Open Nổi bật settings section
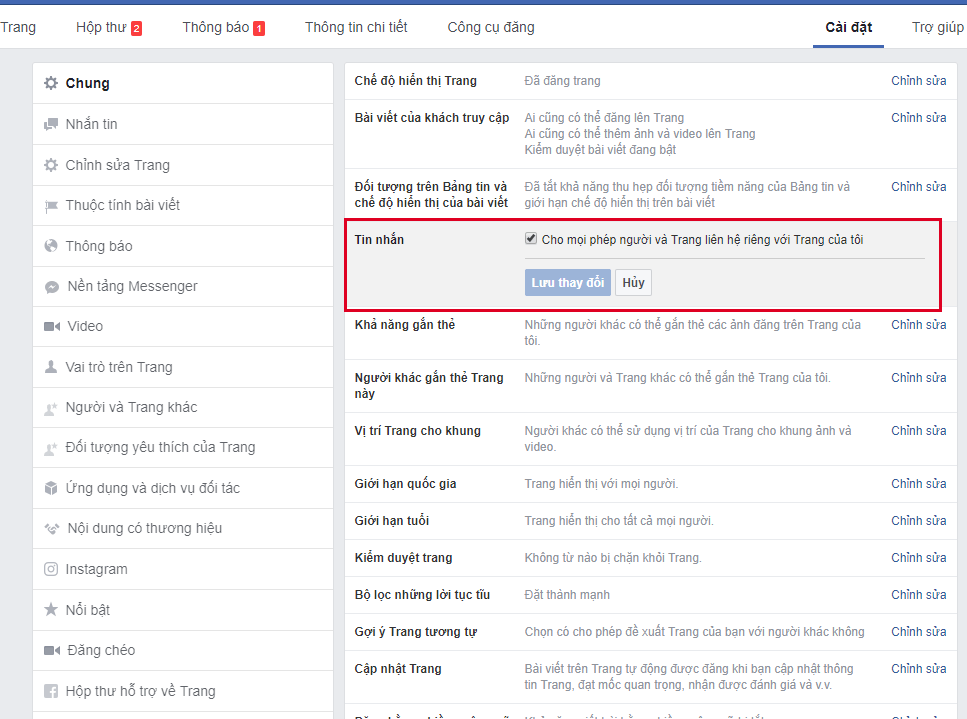This screenshot has width=967, height=719. click(x=183, y=610)
